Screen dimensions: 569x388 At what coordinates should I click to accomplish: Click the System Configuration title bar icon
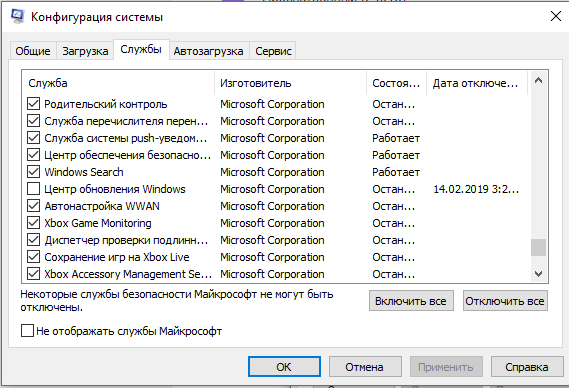point(17,16)
